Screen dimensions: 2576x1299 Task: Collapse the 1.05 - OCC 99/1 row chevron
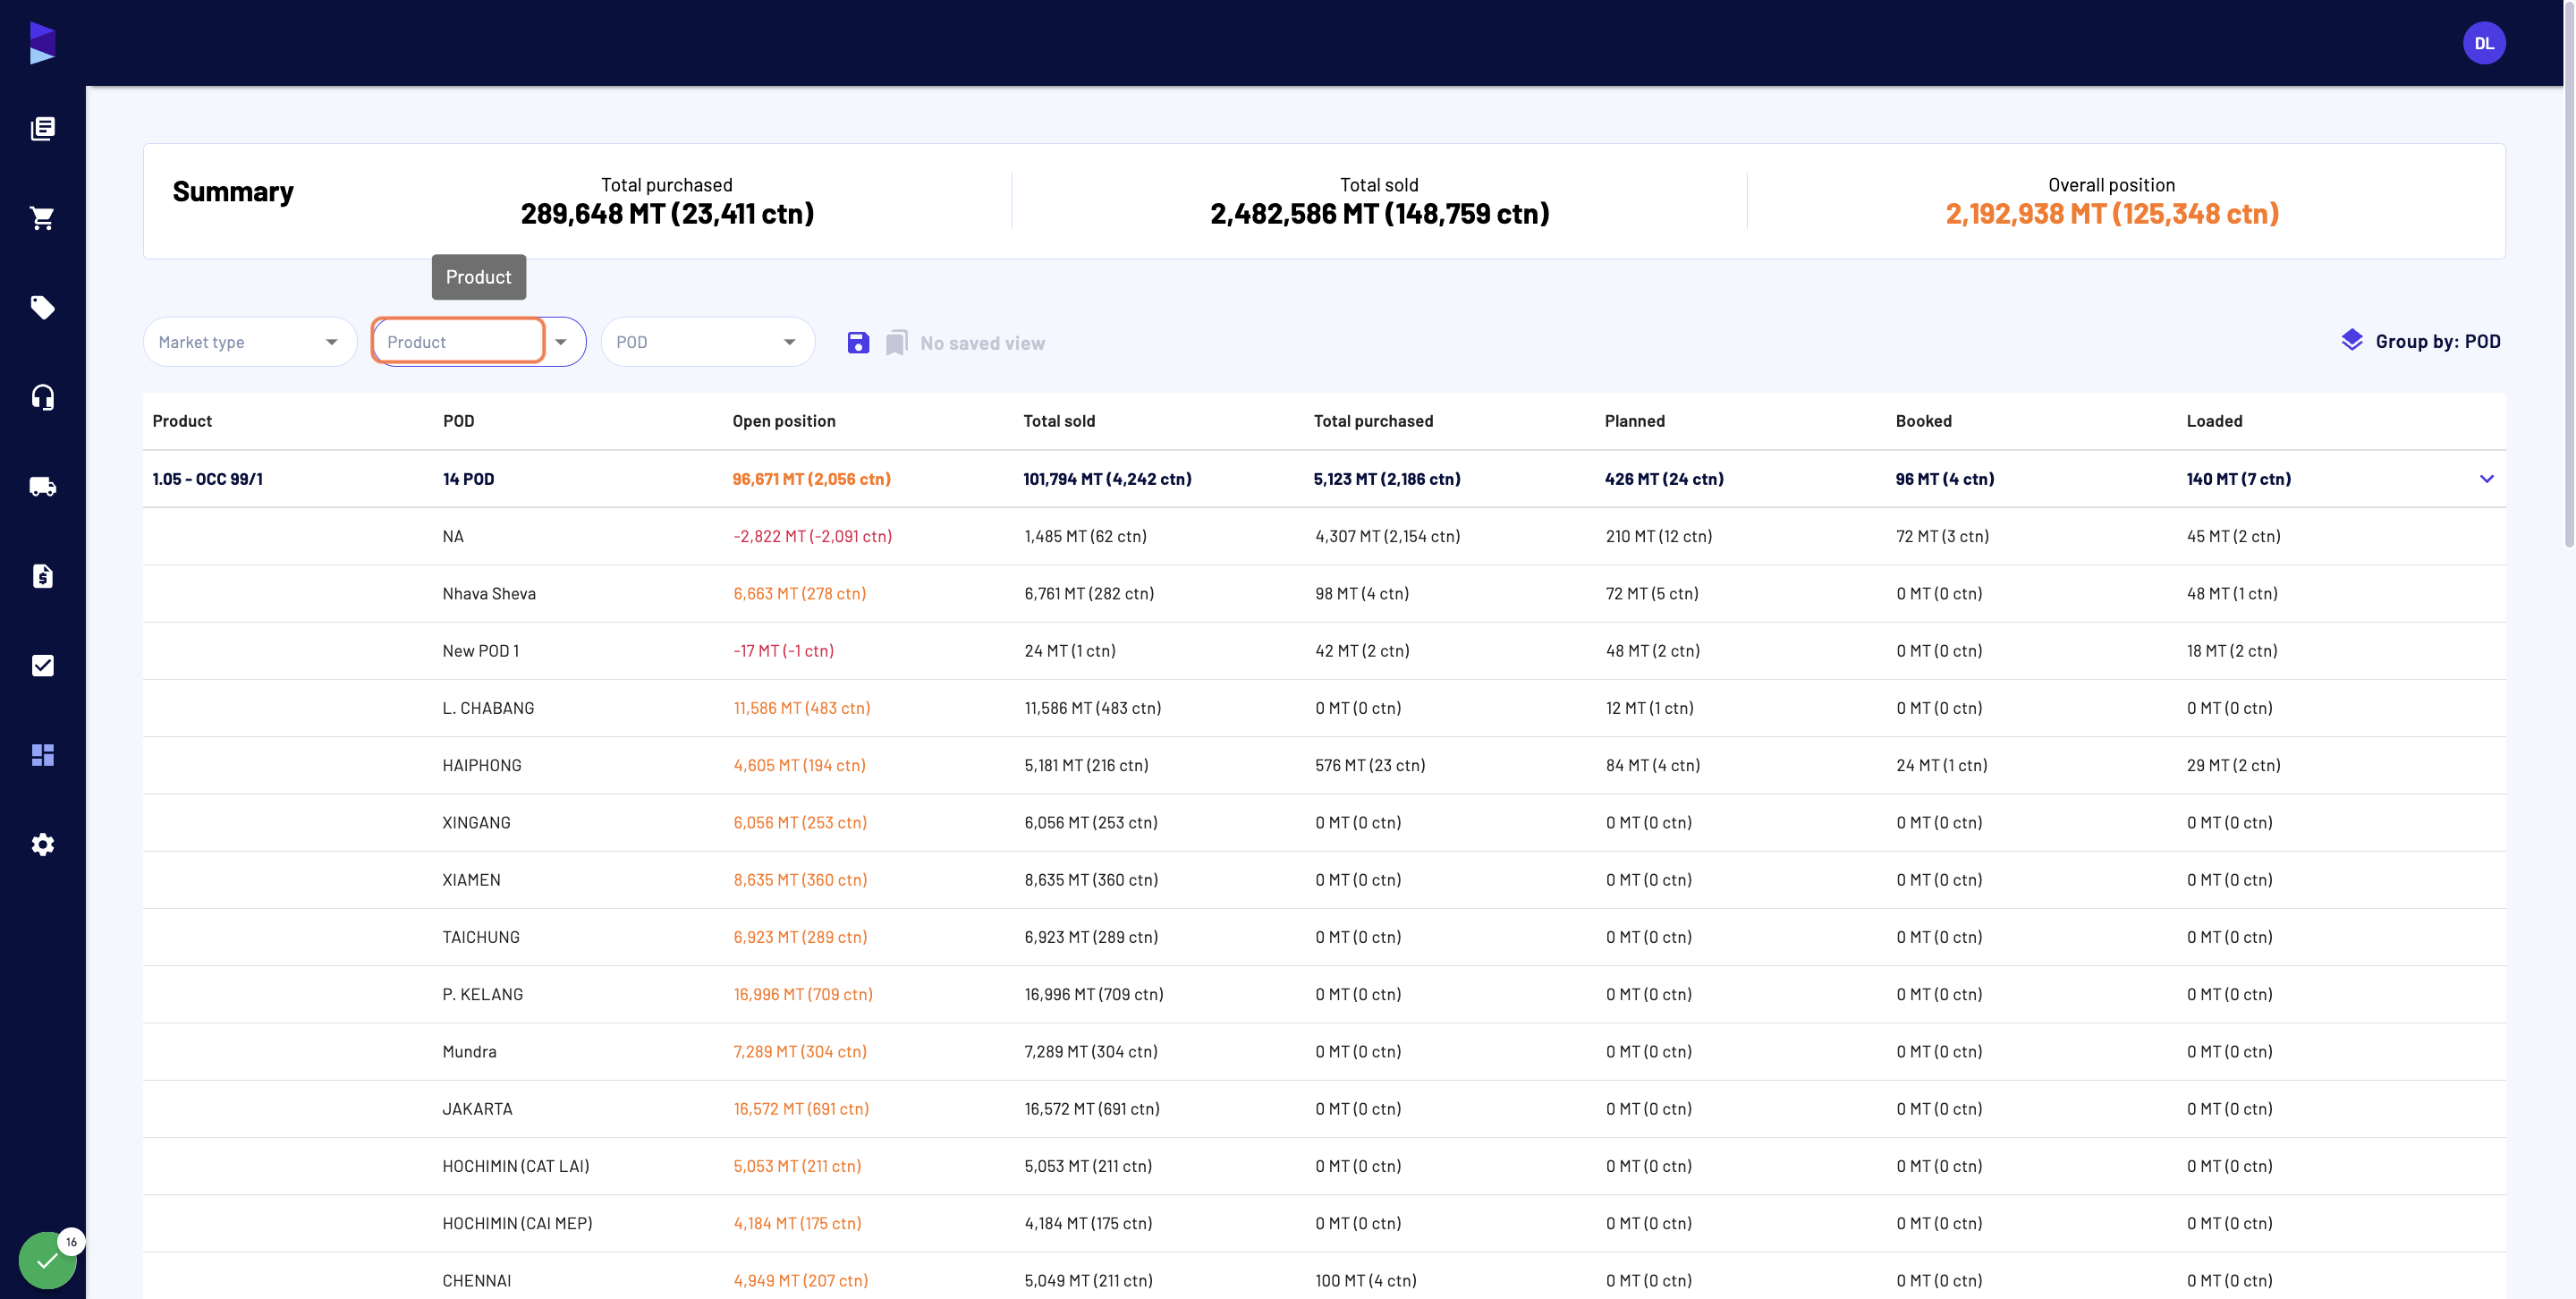click(x=2486, y=479)
